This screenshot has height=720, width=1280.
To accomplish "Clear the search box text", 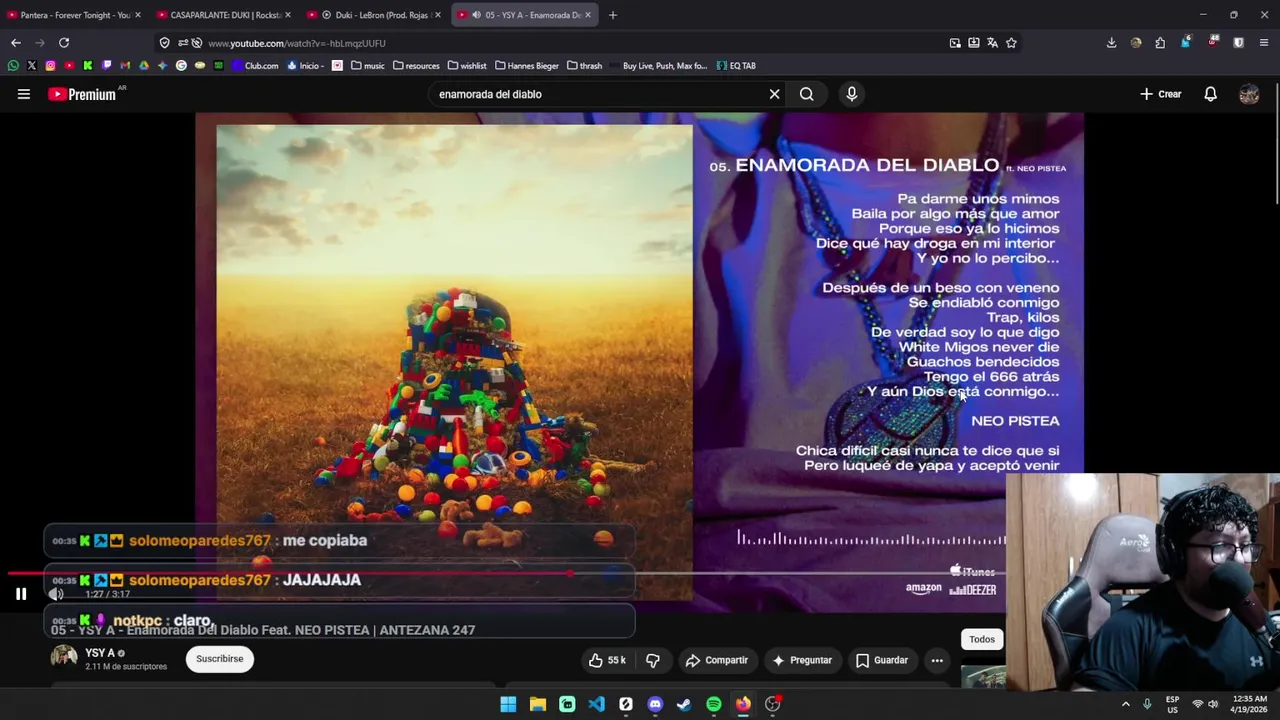I will (774, 94).
